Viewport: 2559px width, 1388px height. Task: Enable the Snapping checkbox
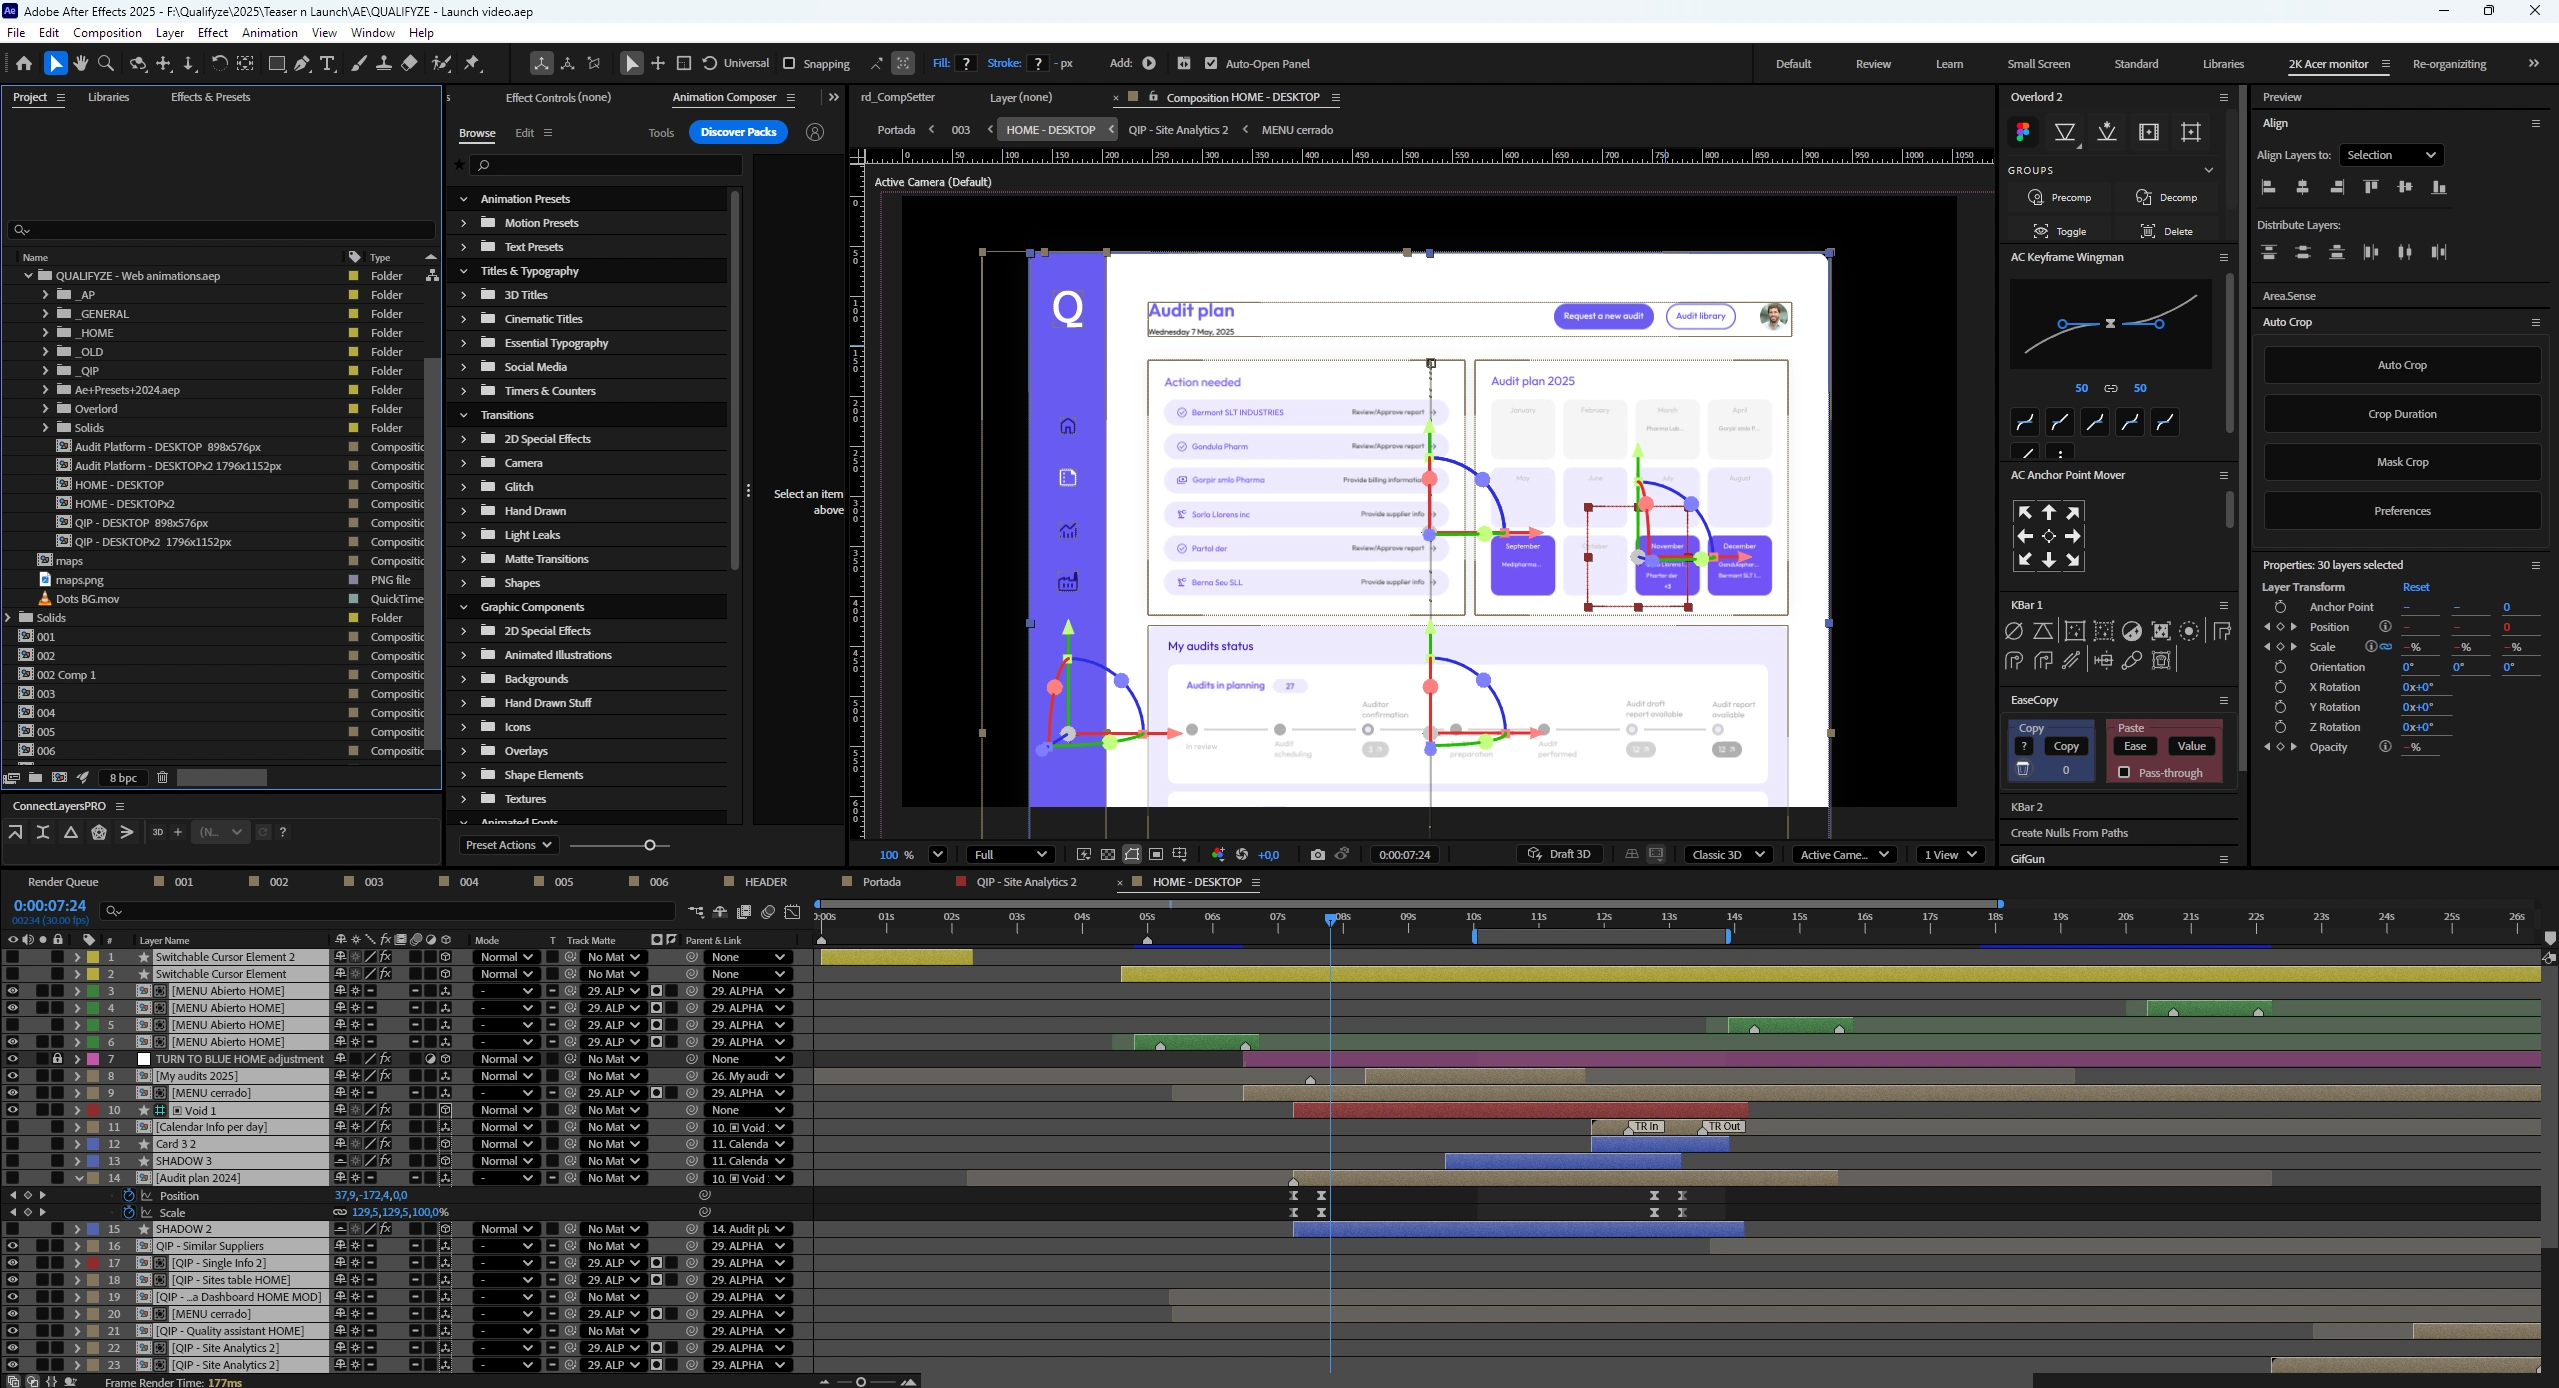[x=789, y=63]
